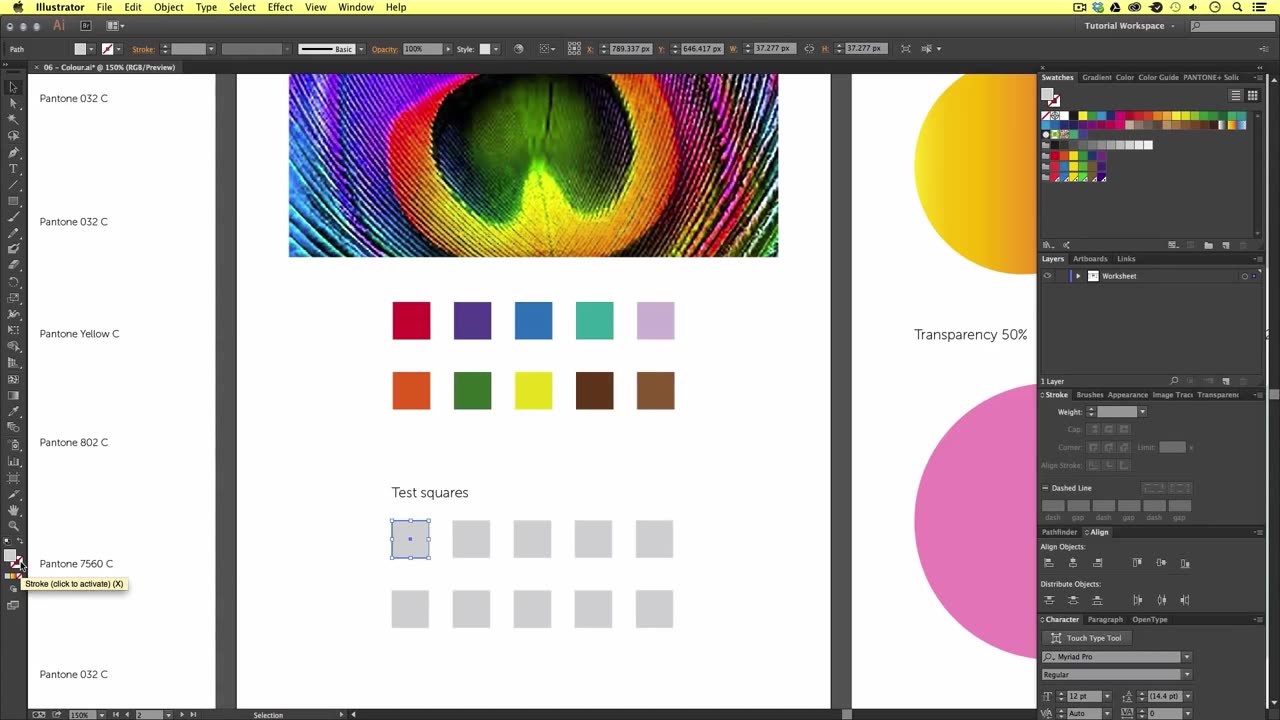Switch to Color Guide tab
The width and height of the screenshot is (1280, 720).
(1158, 77)
